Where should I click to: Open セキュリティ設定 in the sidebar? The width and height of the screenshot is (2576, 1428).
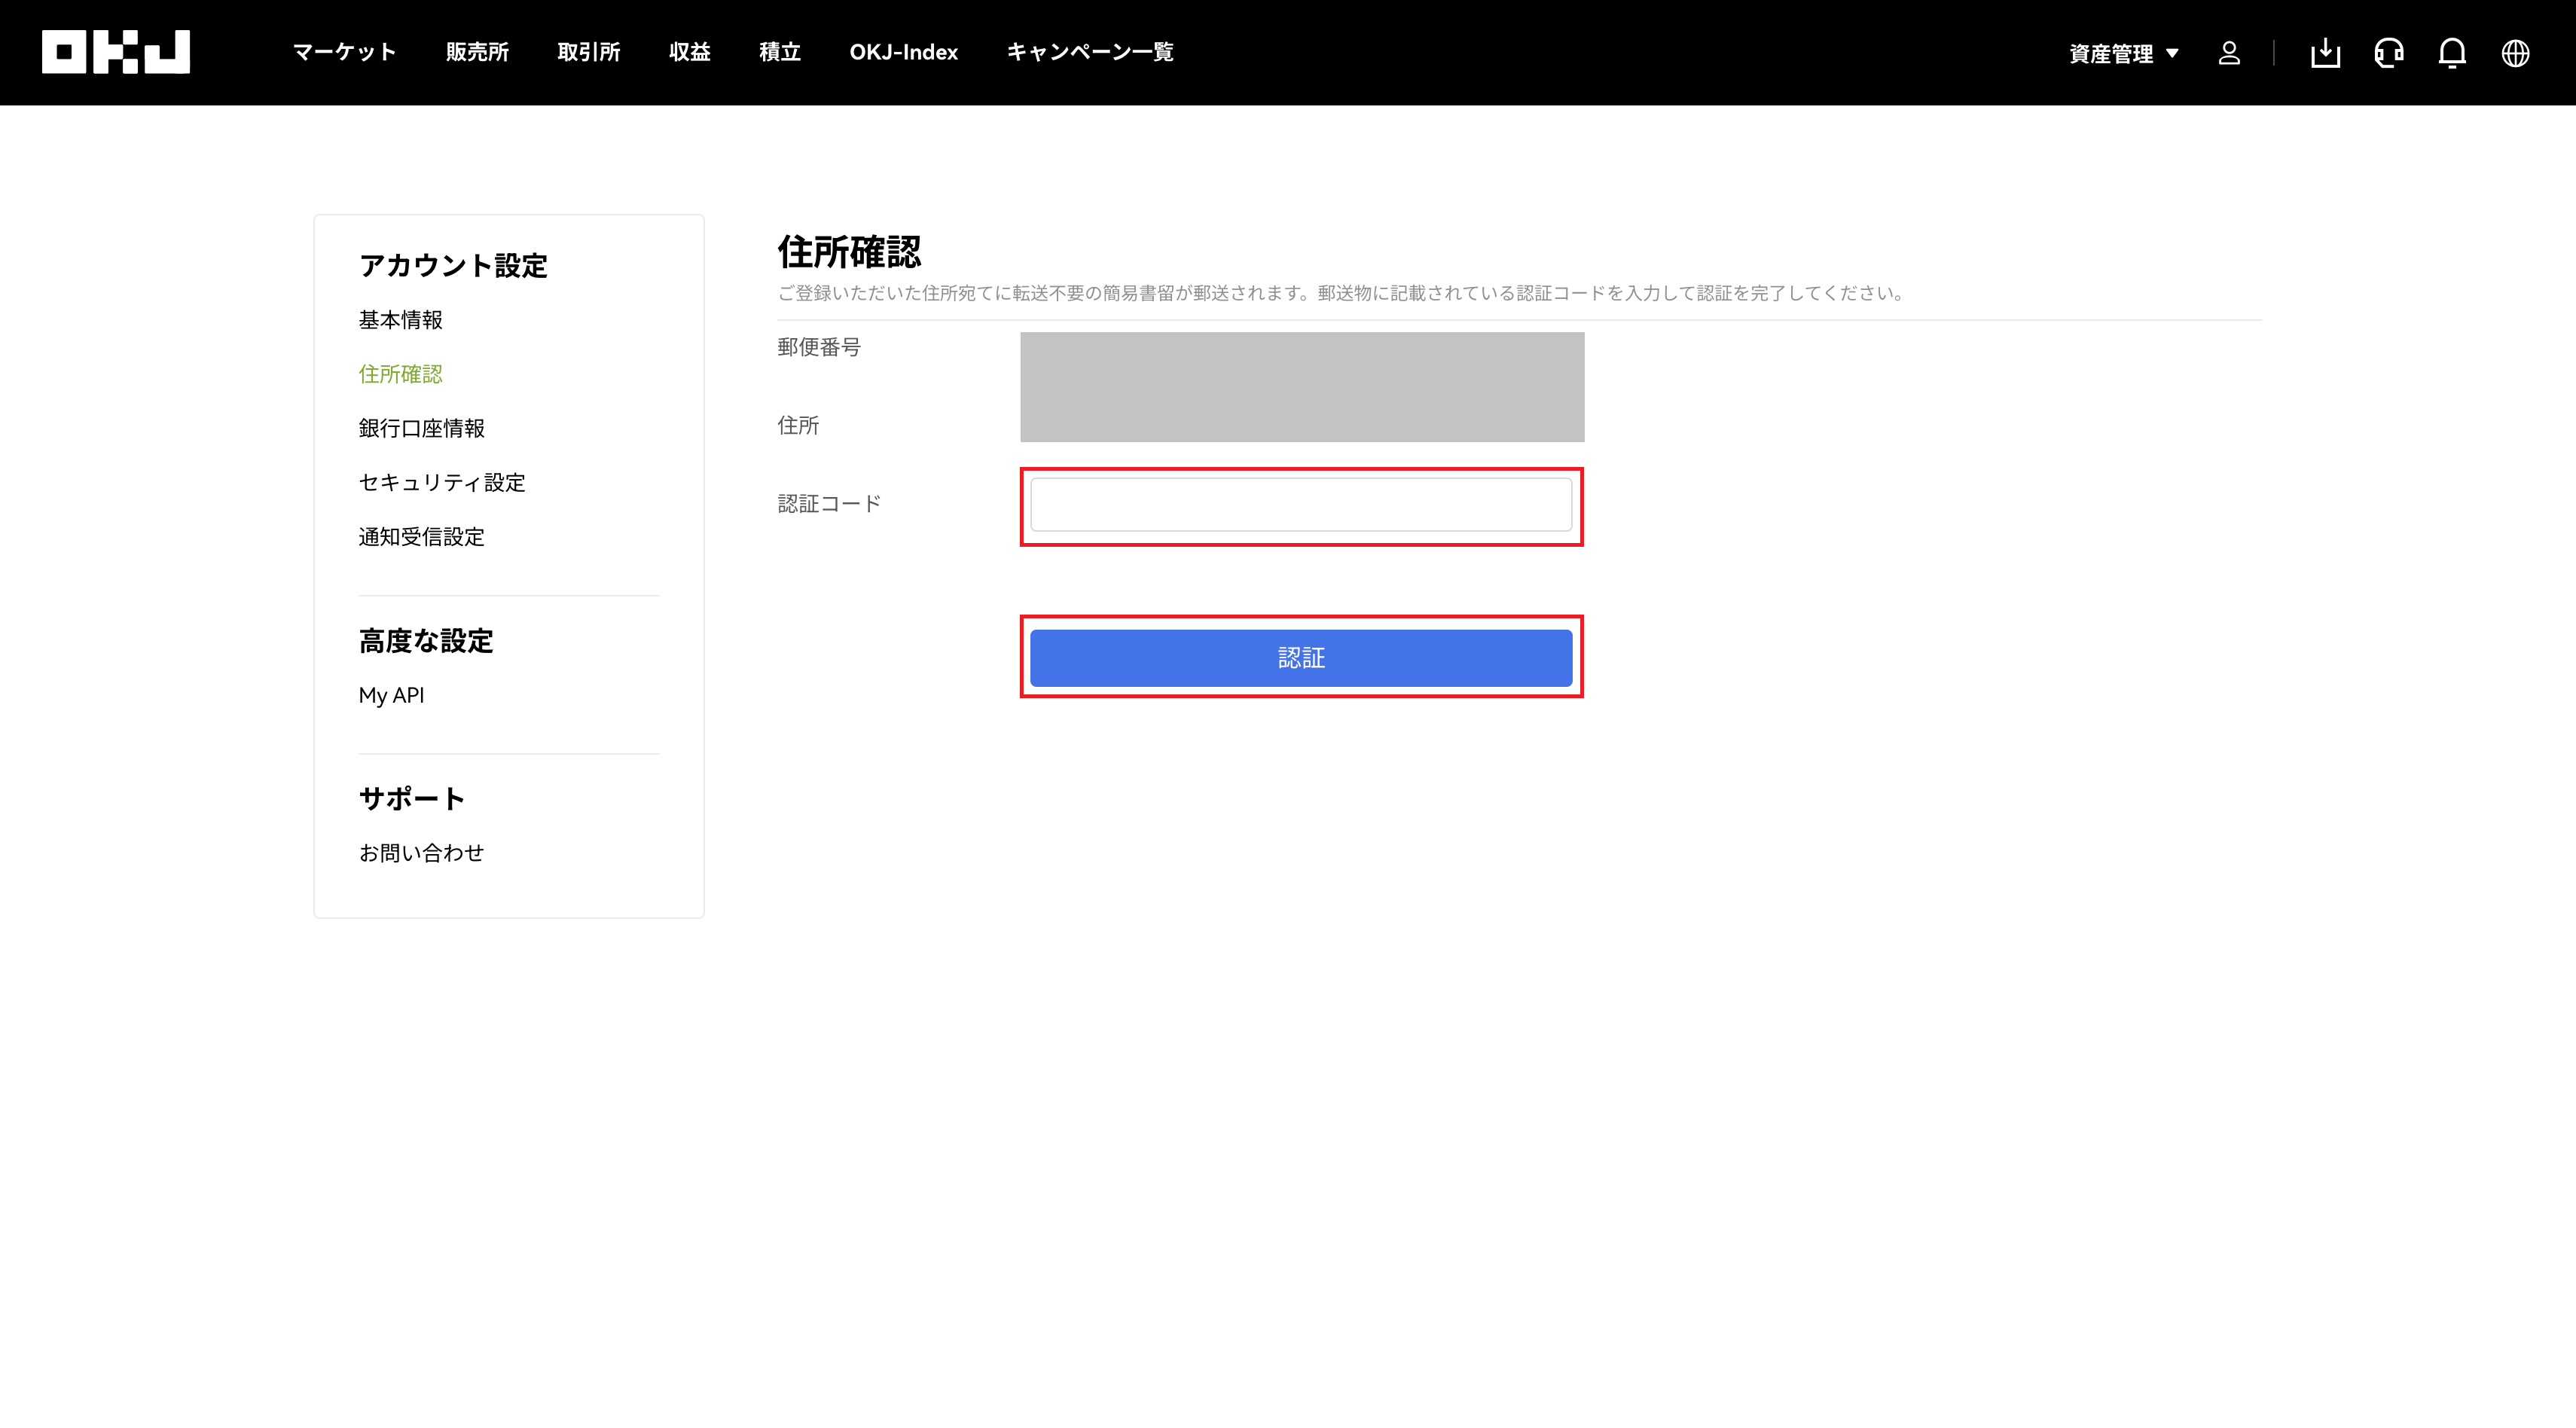(x=442, y=483)
